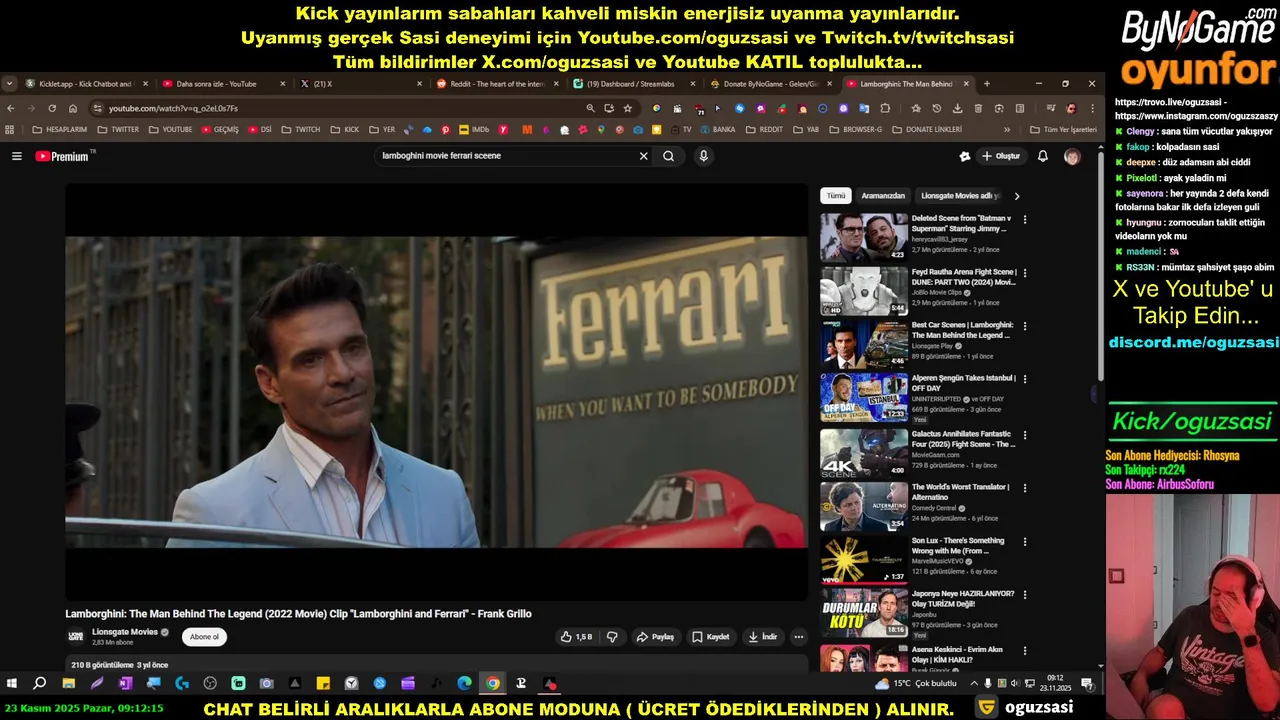Open all bookmarks folder 'Tüm Yer İşaretleri'
Viewport: 1280px width, 720px height.
1063,130
